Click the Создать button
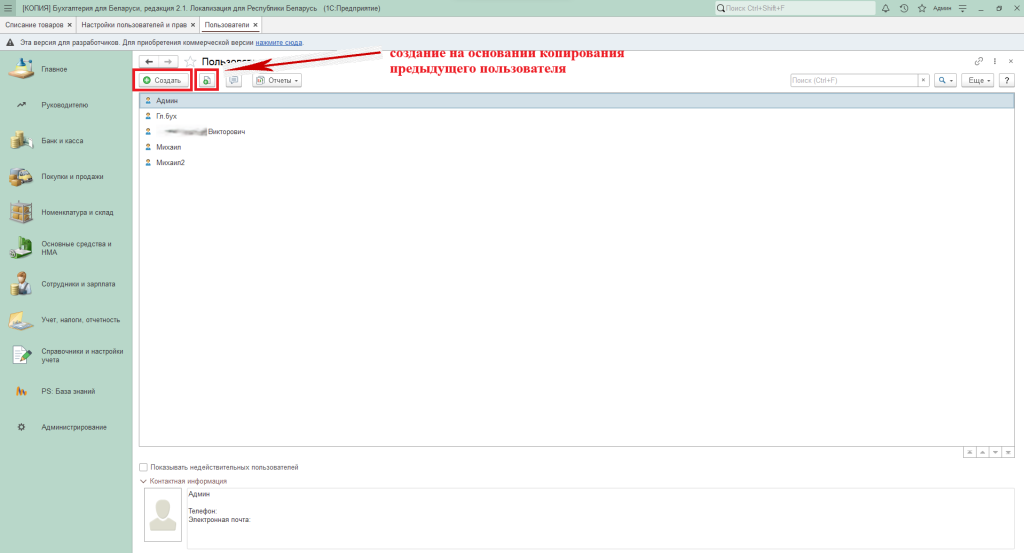The height and width of the screenshot is (553, 1024). click(x=162, y=80)
